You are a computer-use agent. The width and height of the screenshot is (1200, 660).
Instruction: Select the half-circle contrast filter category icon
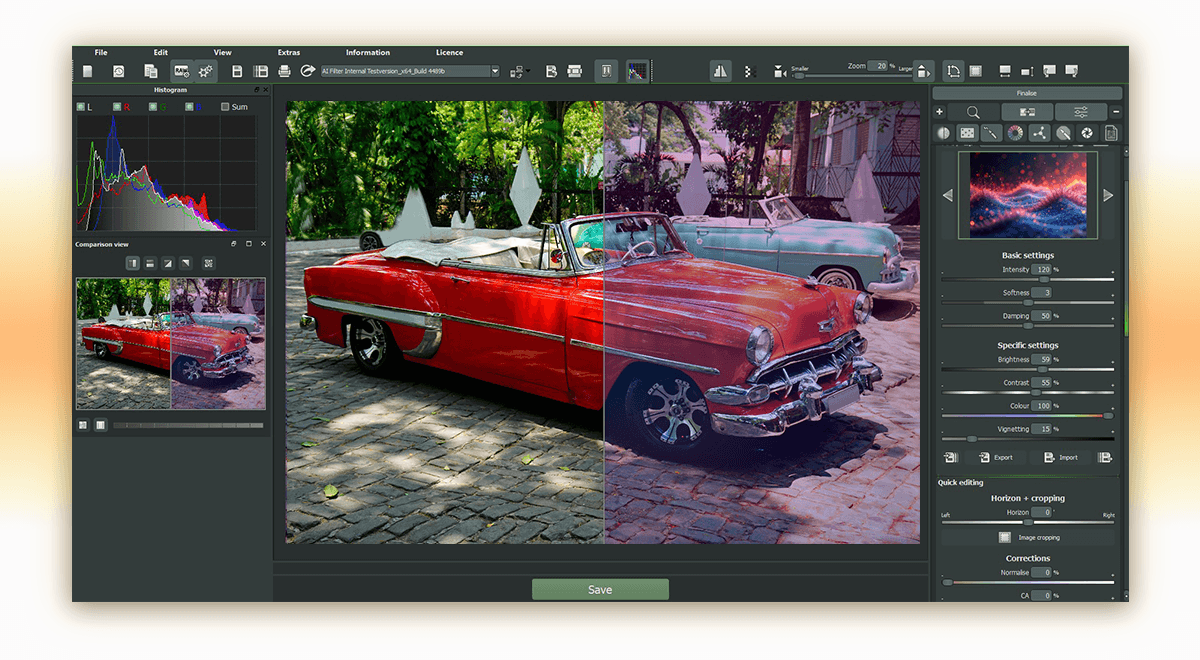point(943,133)
